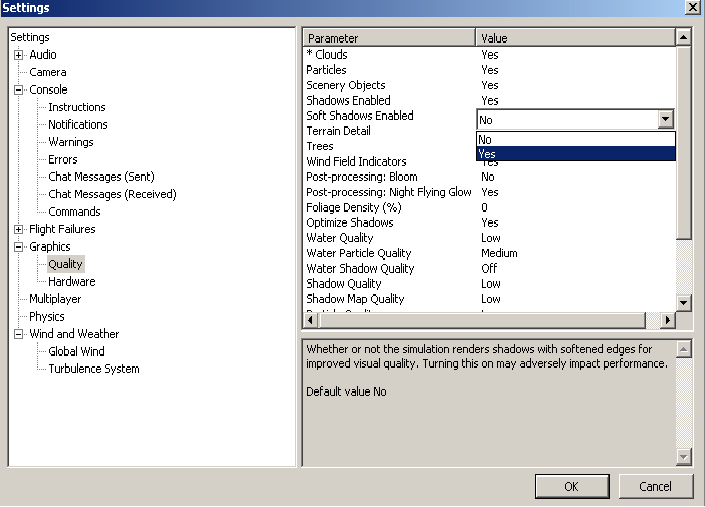Collapse the Wind and Weather node
Image resolution: width=705 pixels, height=507 pixels.
click(18, 334)
